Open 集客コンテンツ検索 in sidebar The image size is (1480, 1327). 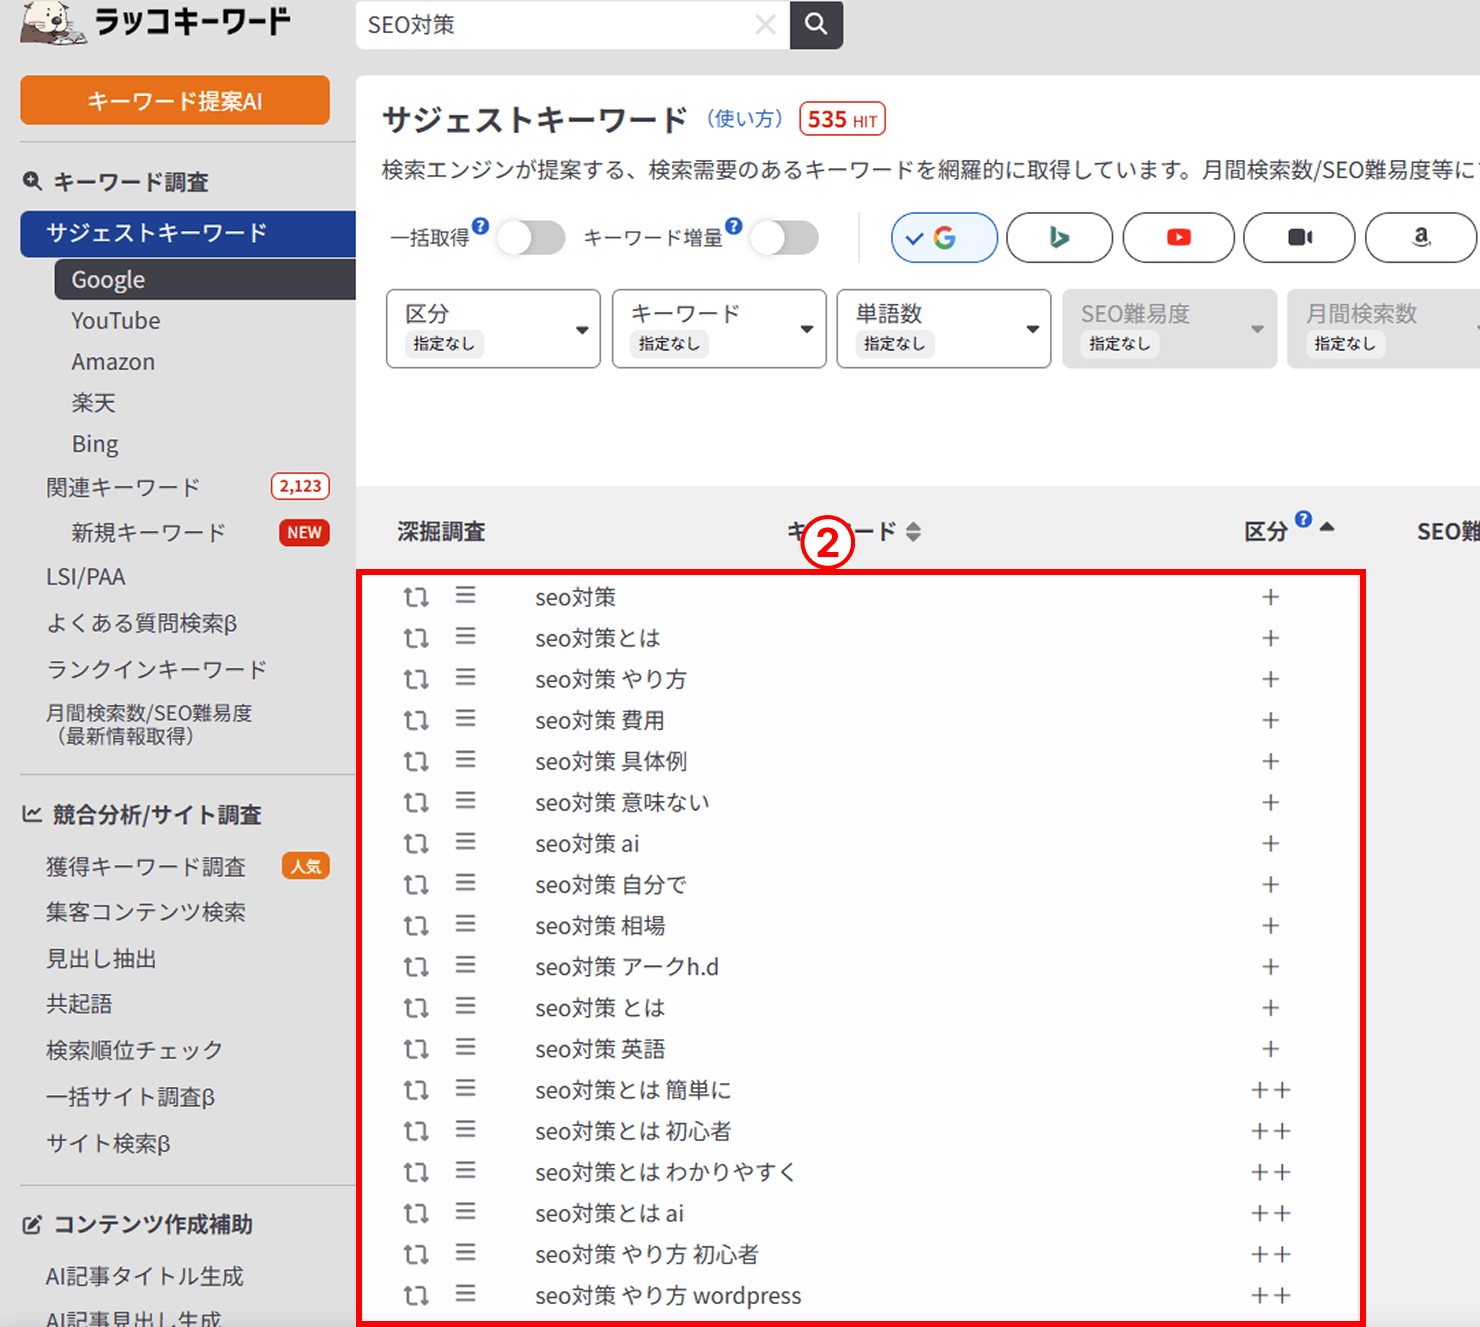coord(146,912)
